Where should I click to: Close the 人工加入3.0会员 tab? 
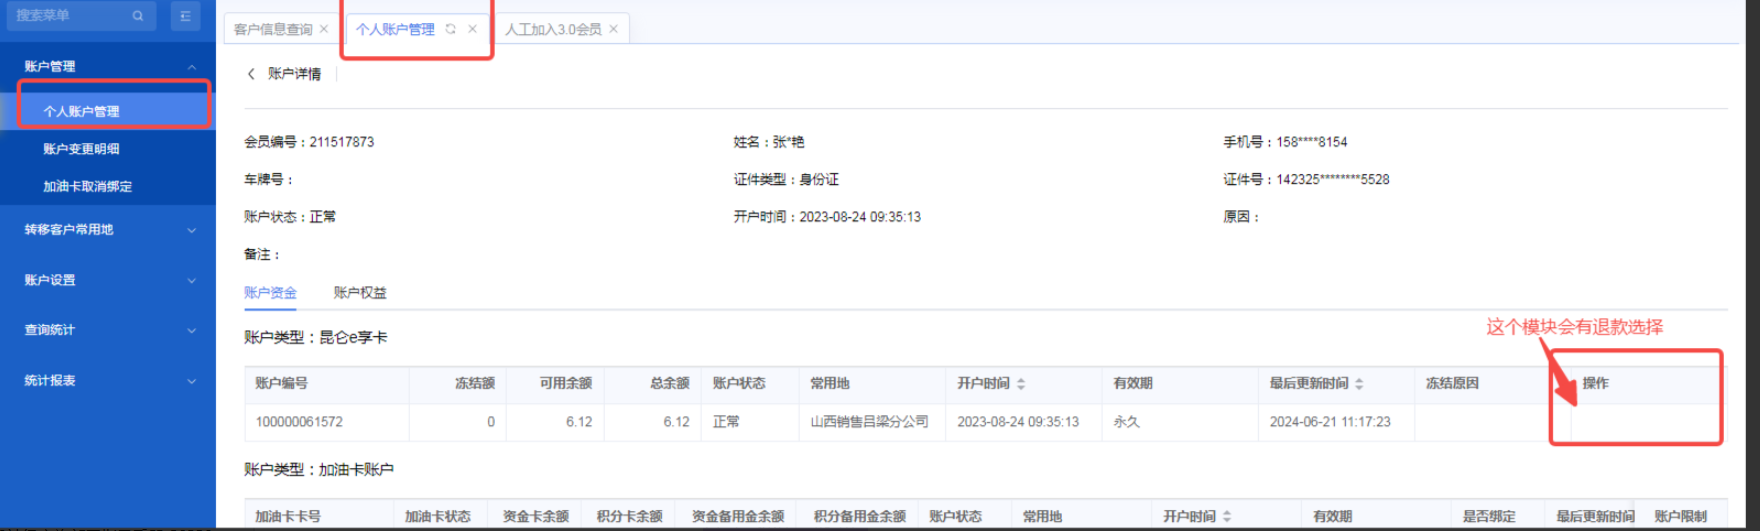614,29
